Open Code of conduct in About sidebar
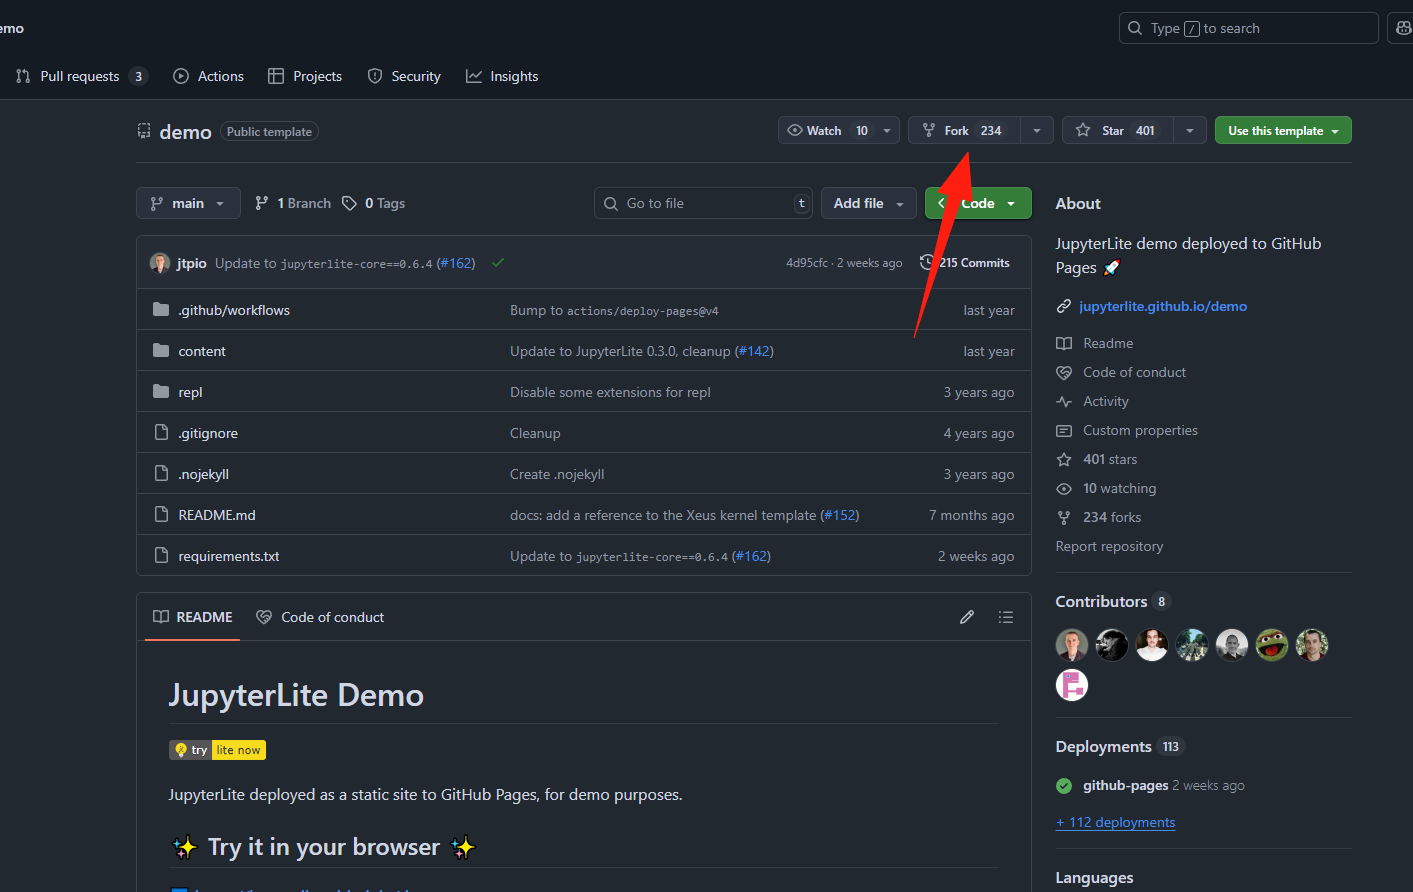Viewport: 1413px width, 892px height. click(x=1134, y=372)
